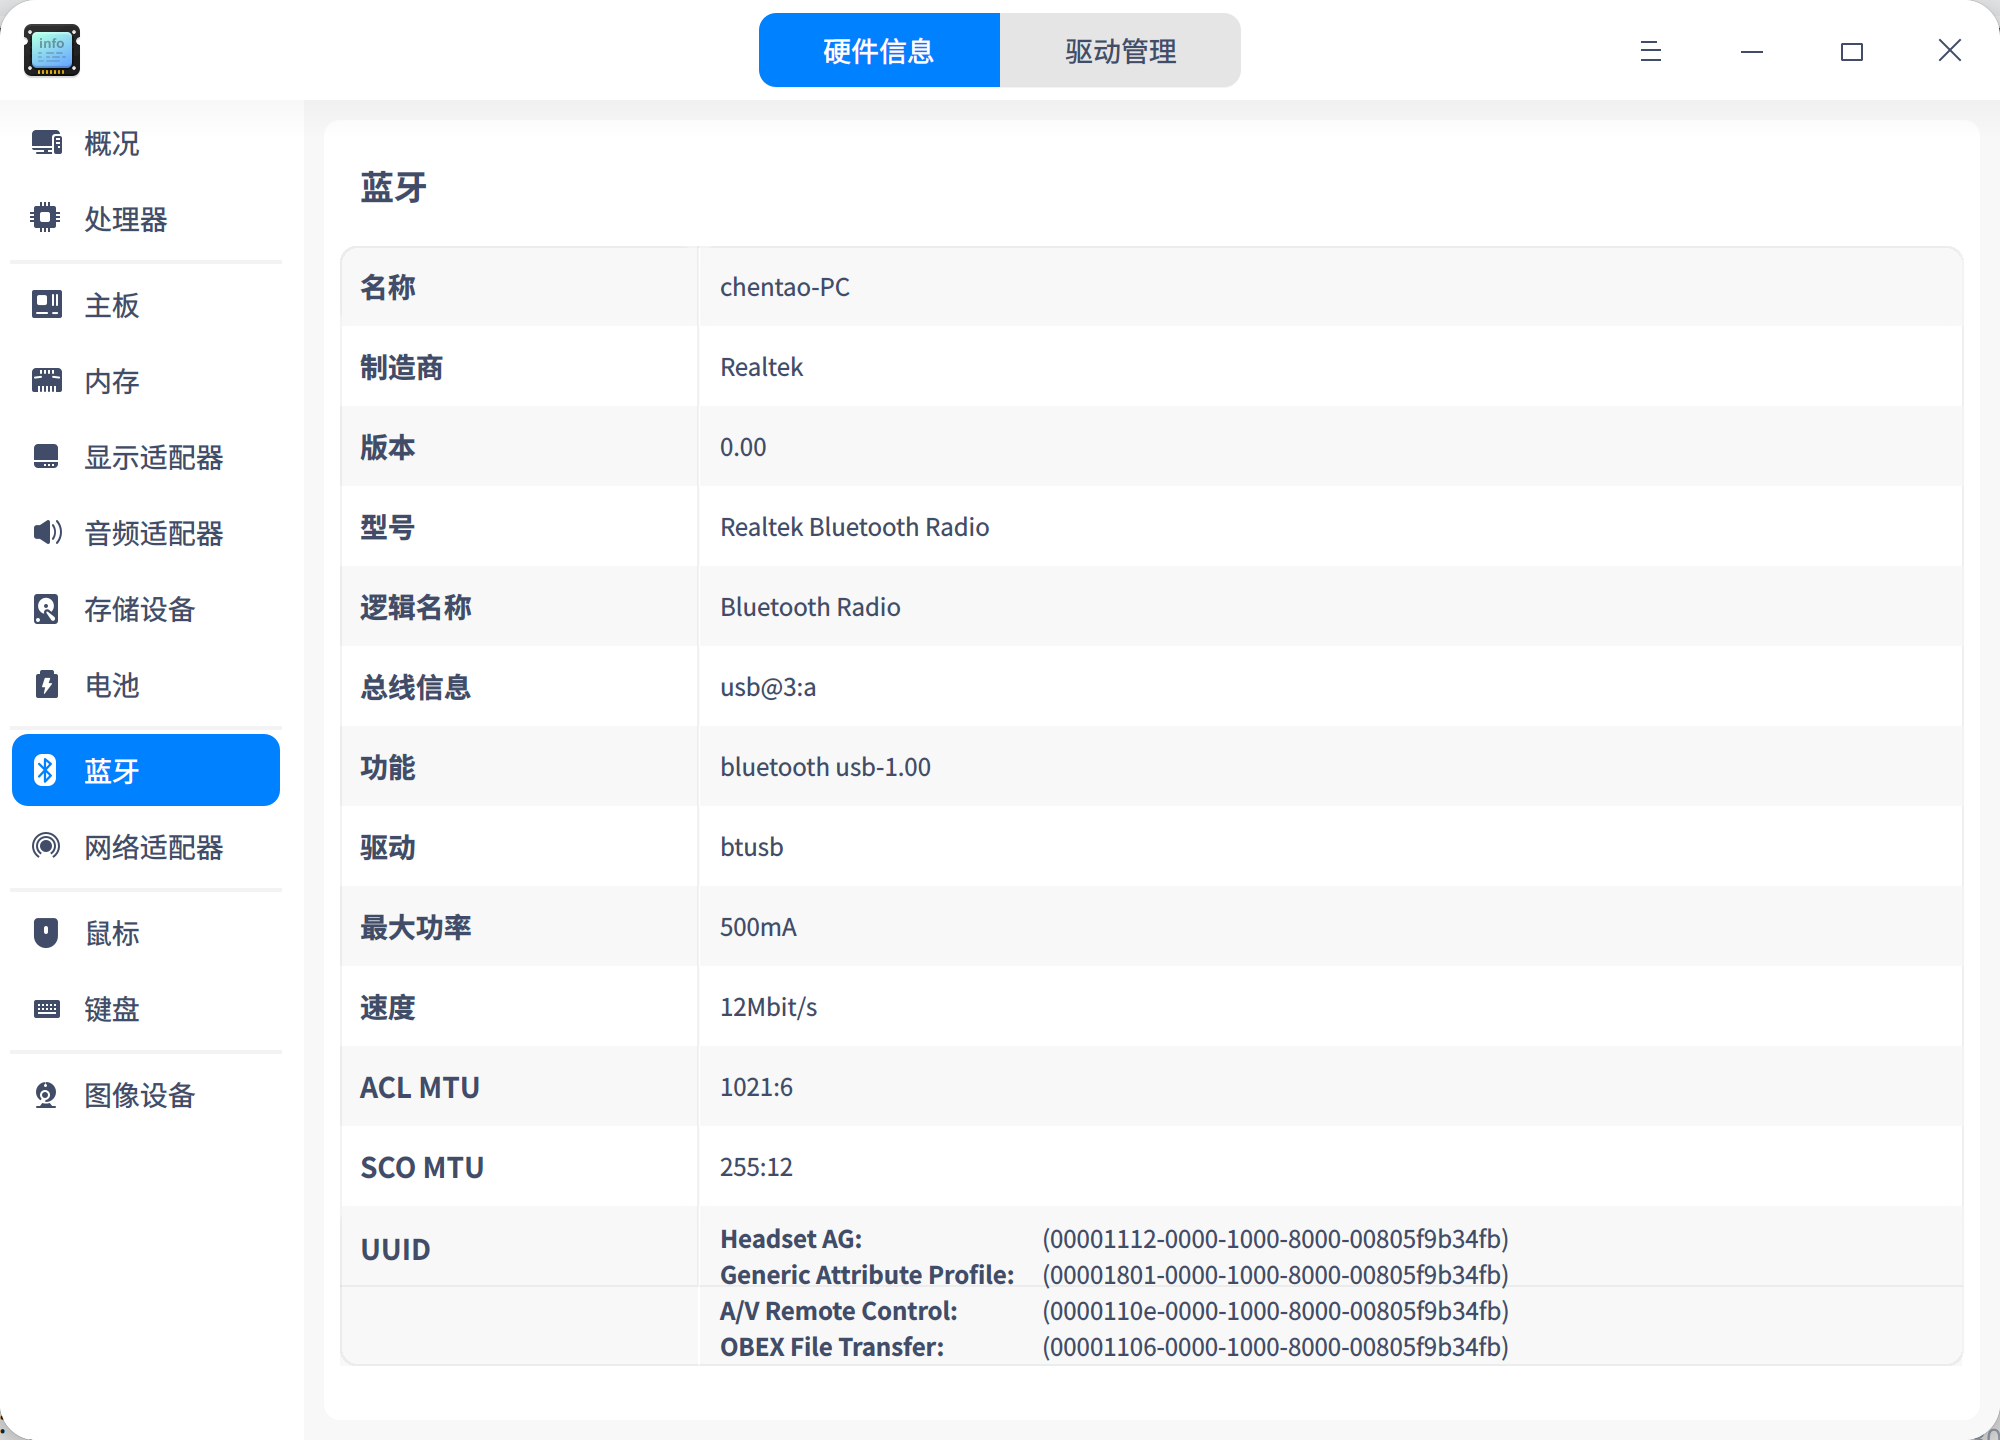Click the 内存 (Memory) sidebar icon
The height and width of the screenshot is (1440, 2000).
[x=45, y=381]
